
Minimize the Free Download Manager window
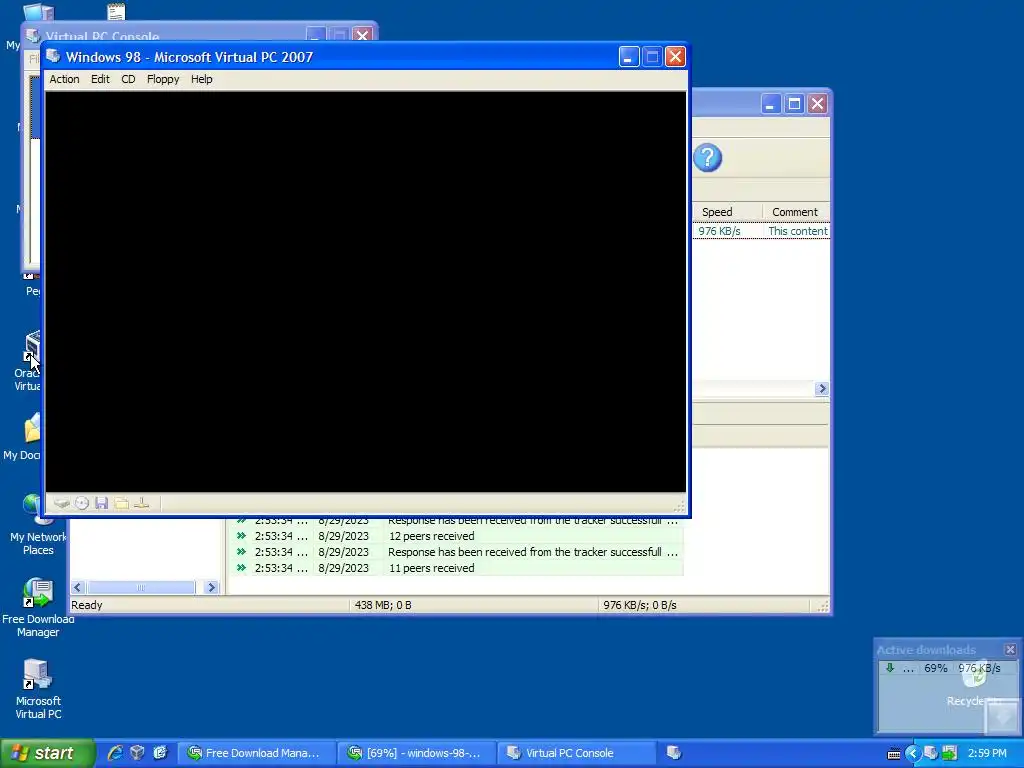pos(771,104)
